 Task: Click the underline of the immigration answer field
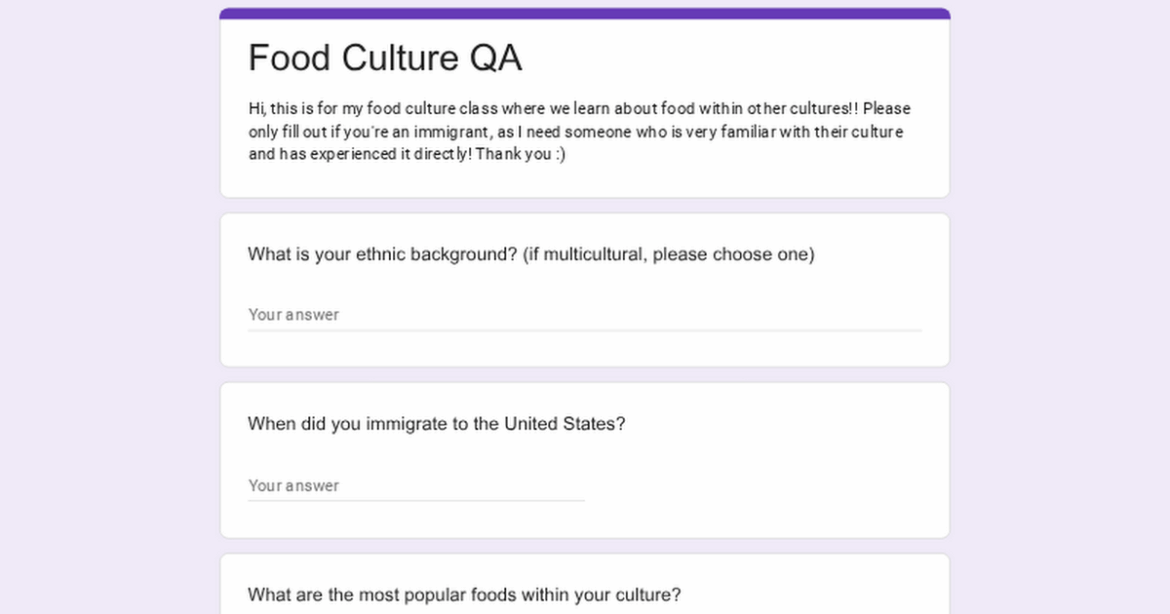point(417,498)
